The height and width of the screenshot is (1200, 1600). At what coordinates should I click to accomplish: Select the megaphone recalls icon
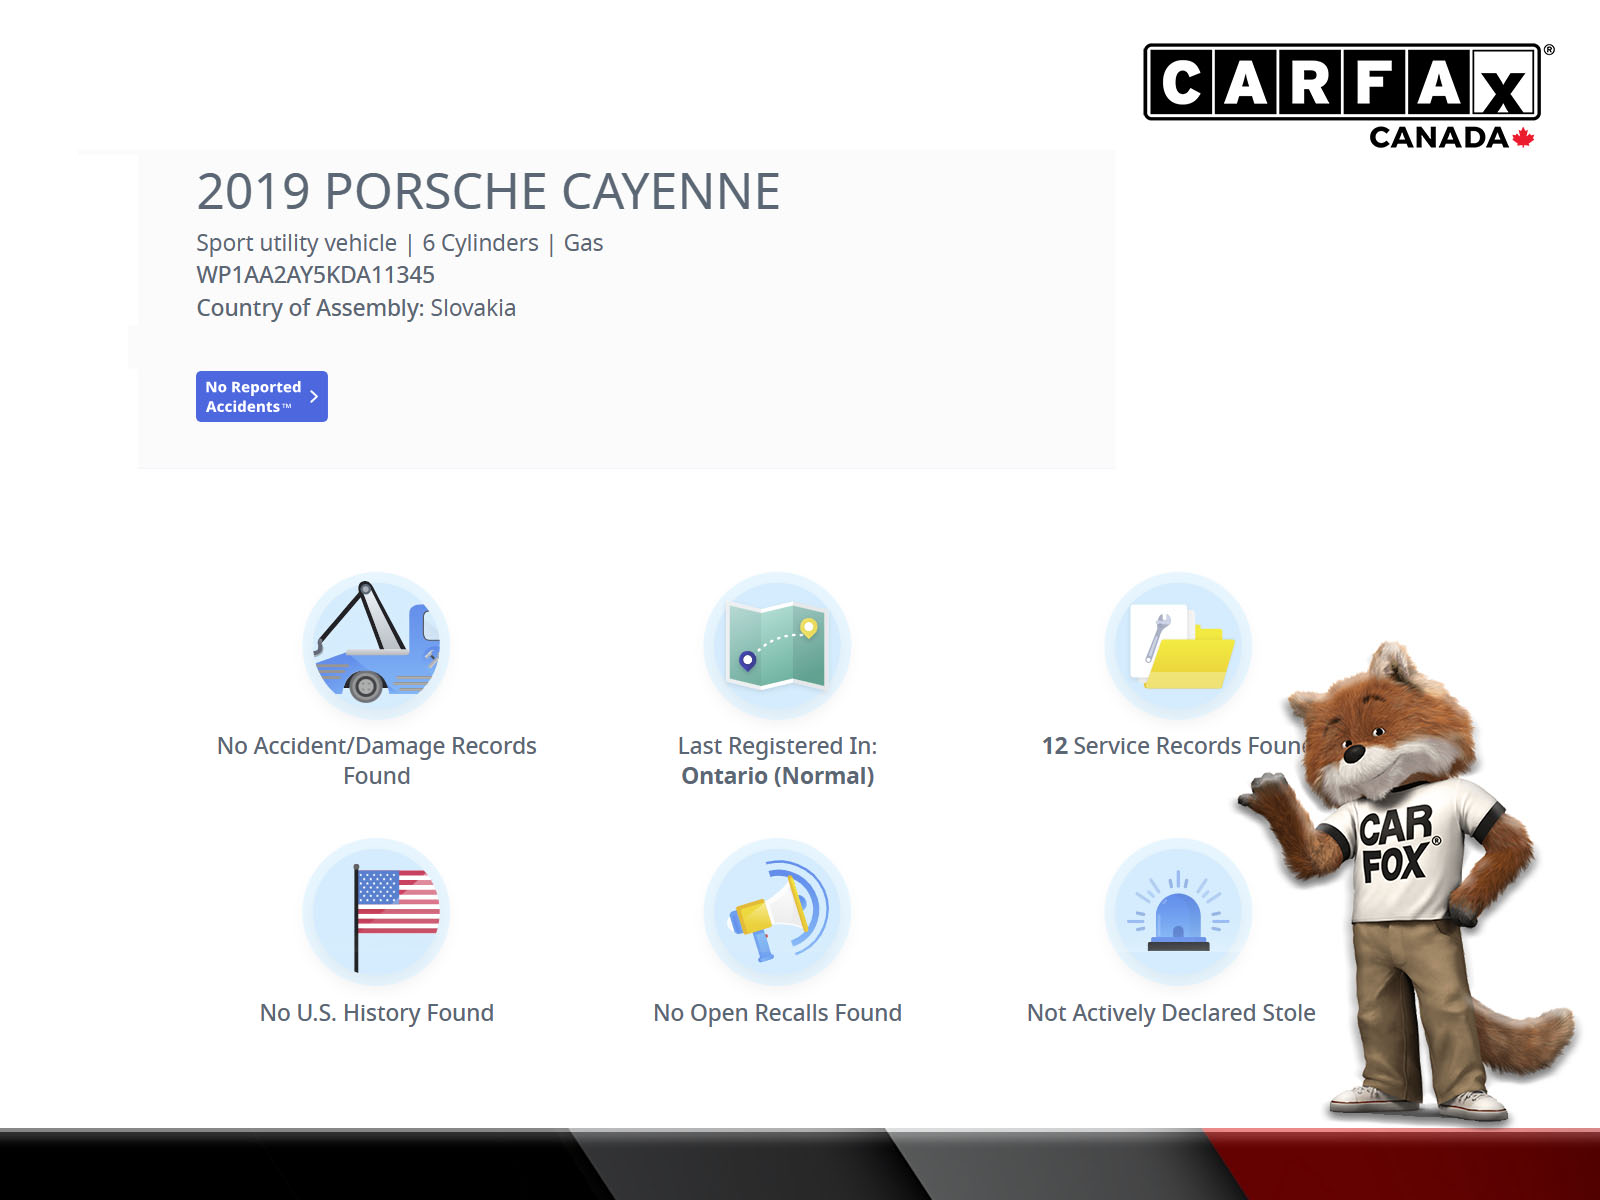click(777, 912)
